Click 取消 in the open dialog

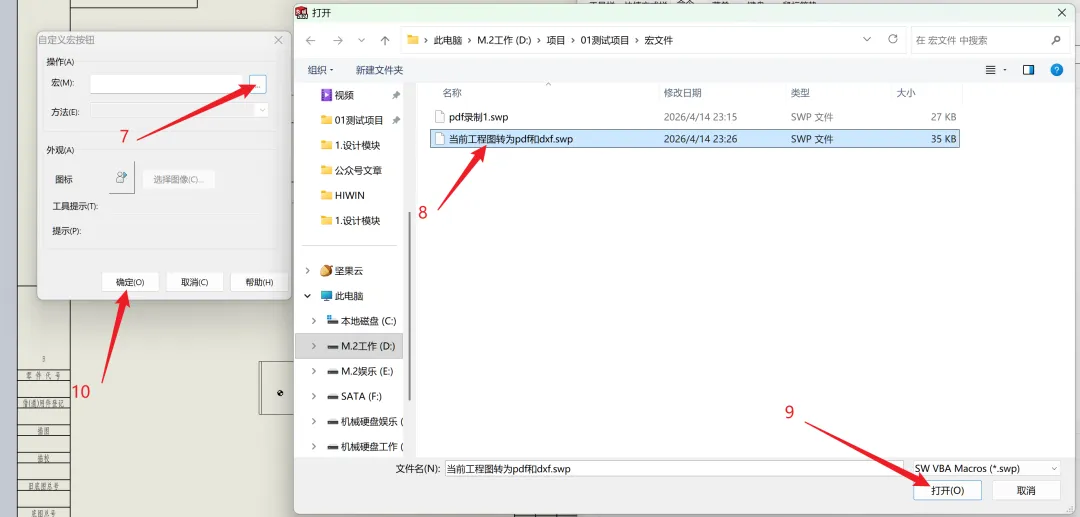click(x=1026, y=490)
